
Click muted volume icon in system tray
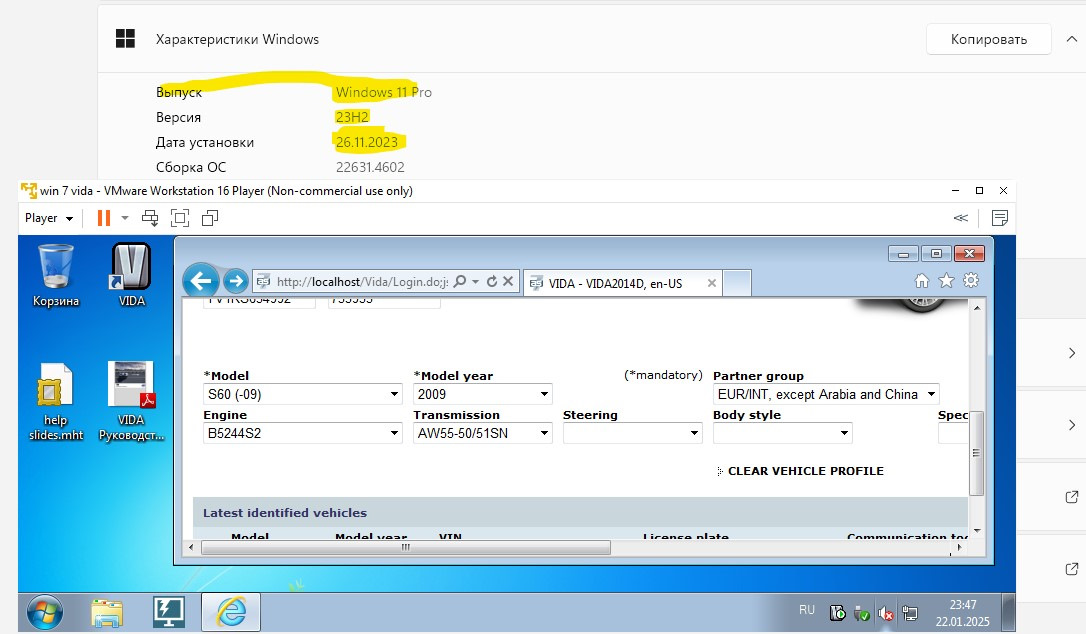point(885,612)
